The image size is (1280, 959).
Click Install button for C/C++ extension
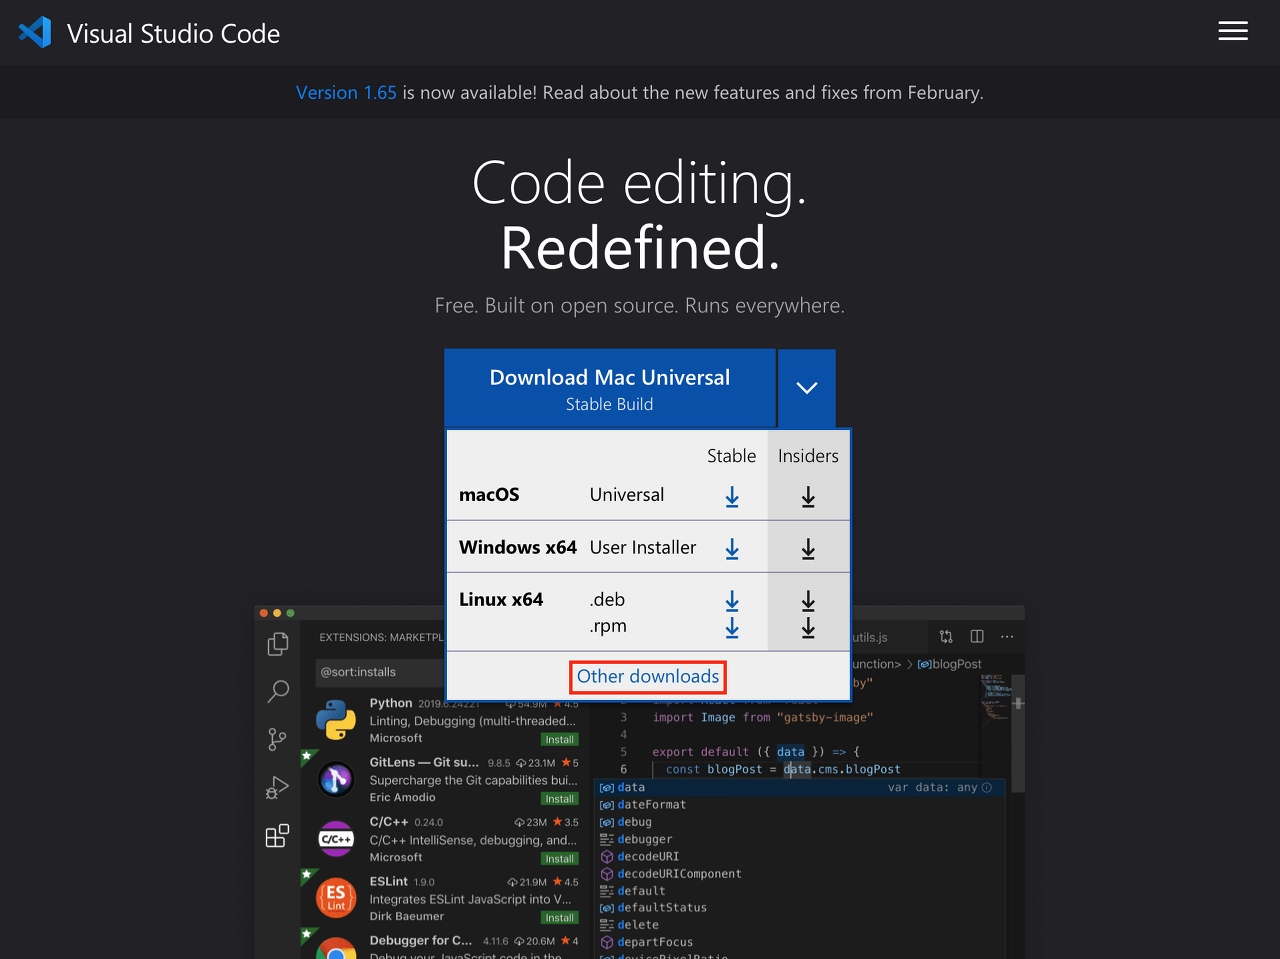pyautogui.click(x=560, y=859)
